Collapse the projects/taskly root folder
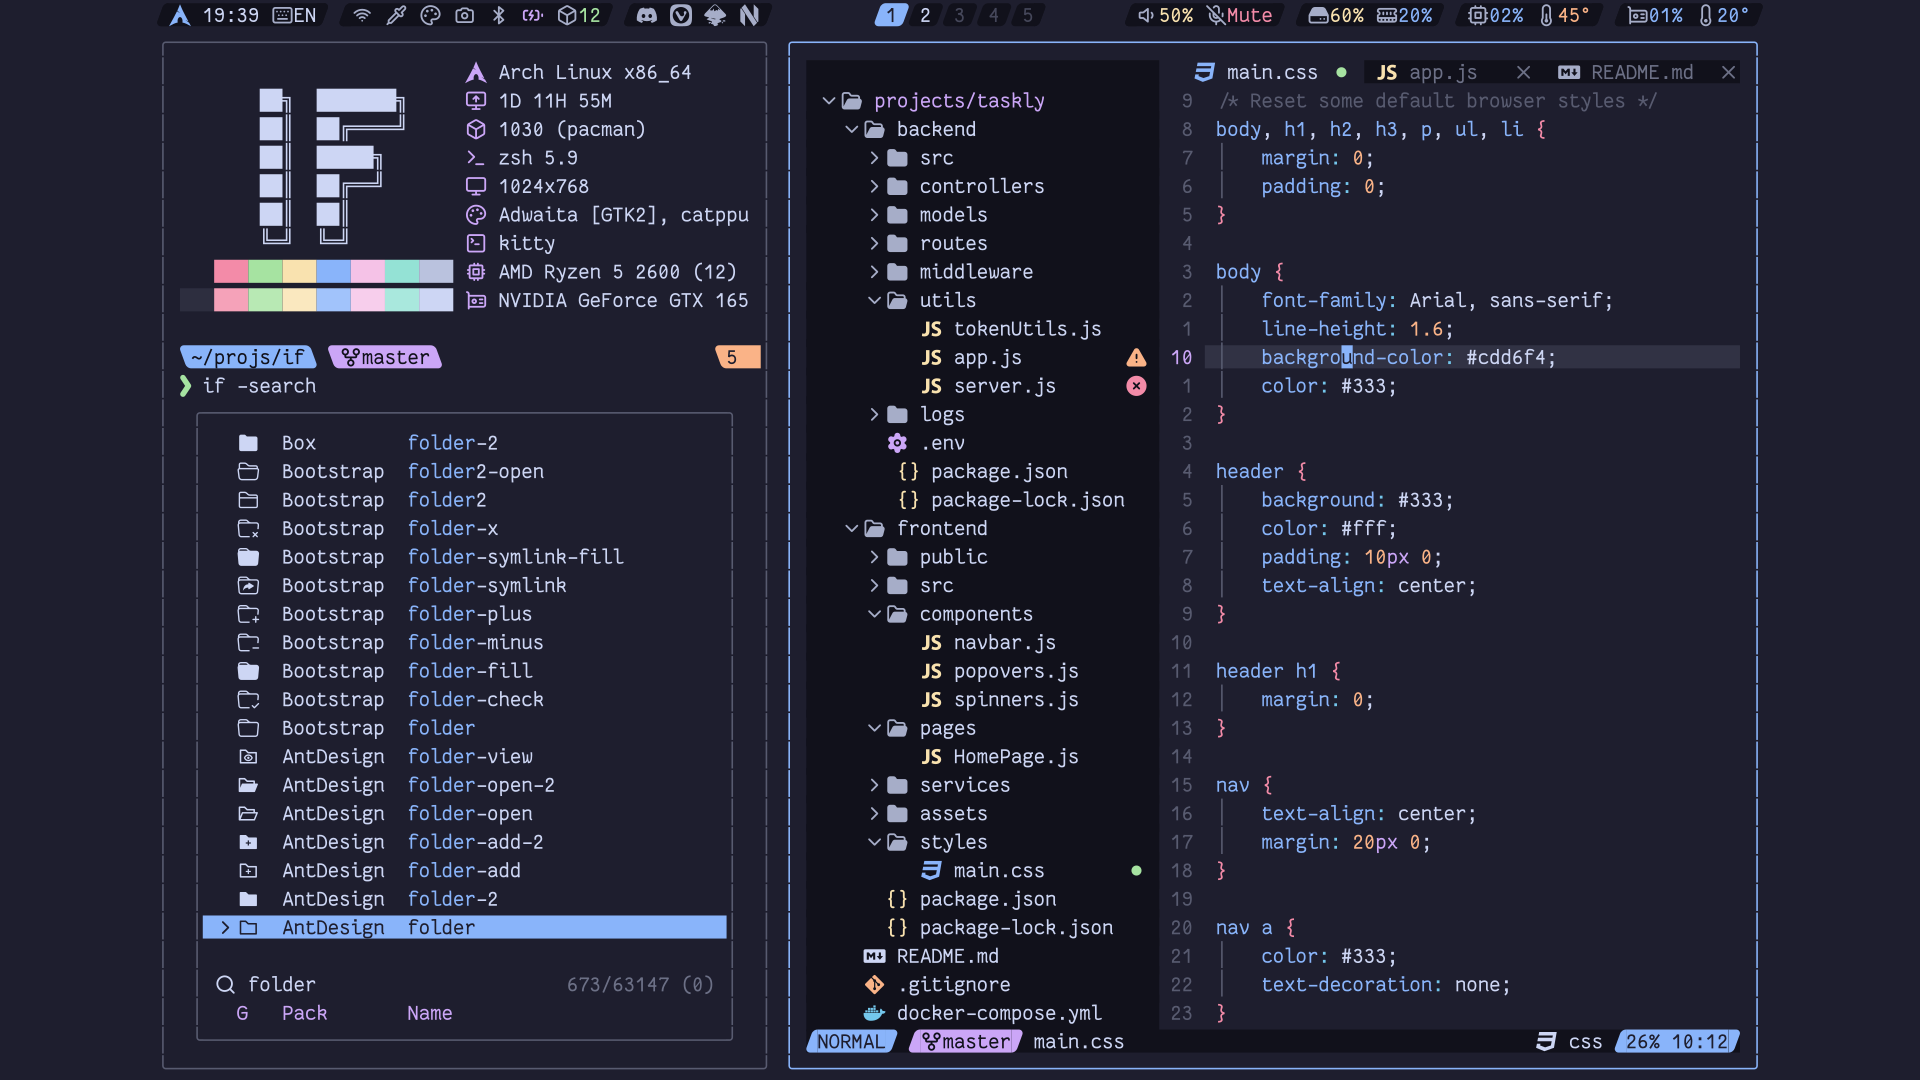1920x1080 pixels. click(x=828, y=101)
